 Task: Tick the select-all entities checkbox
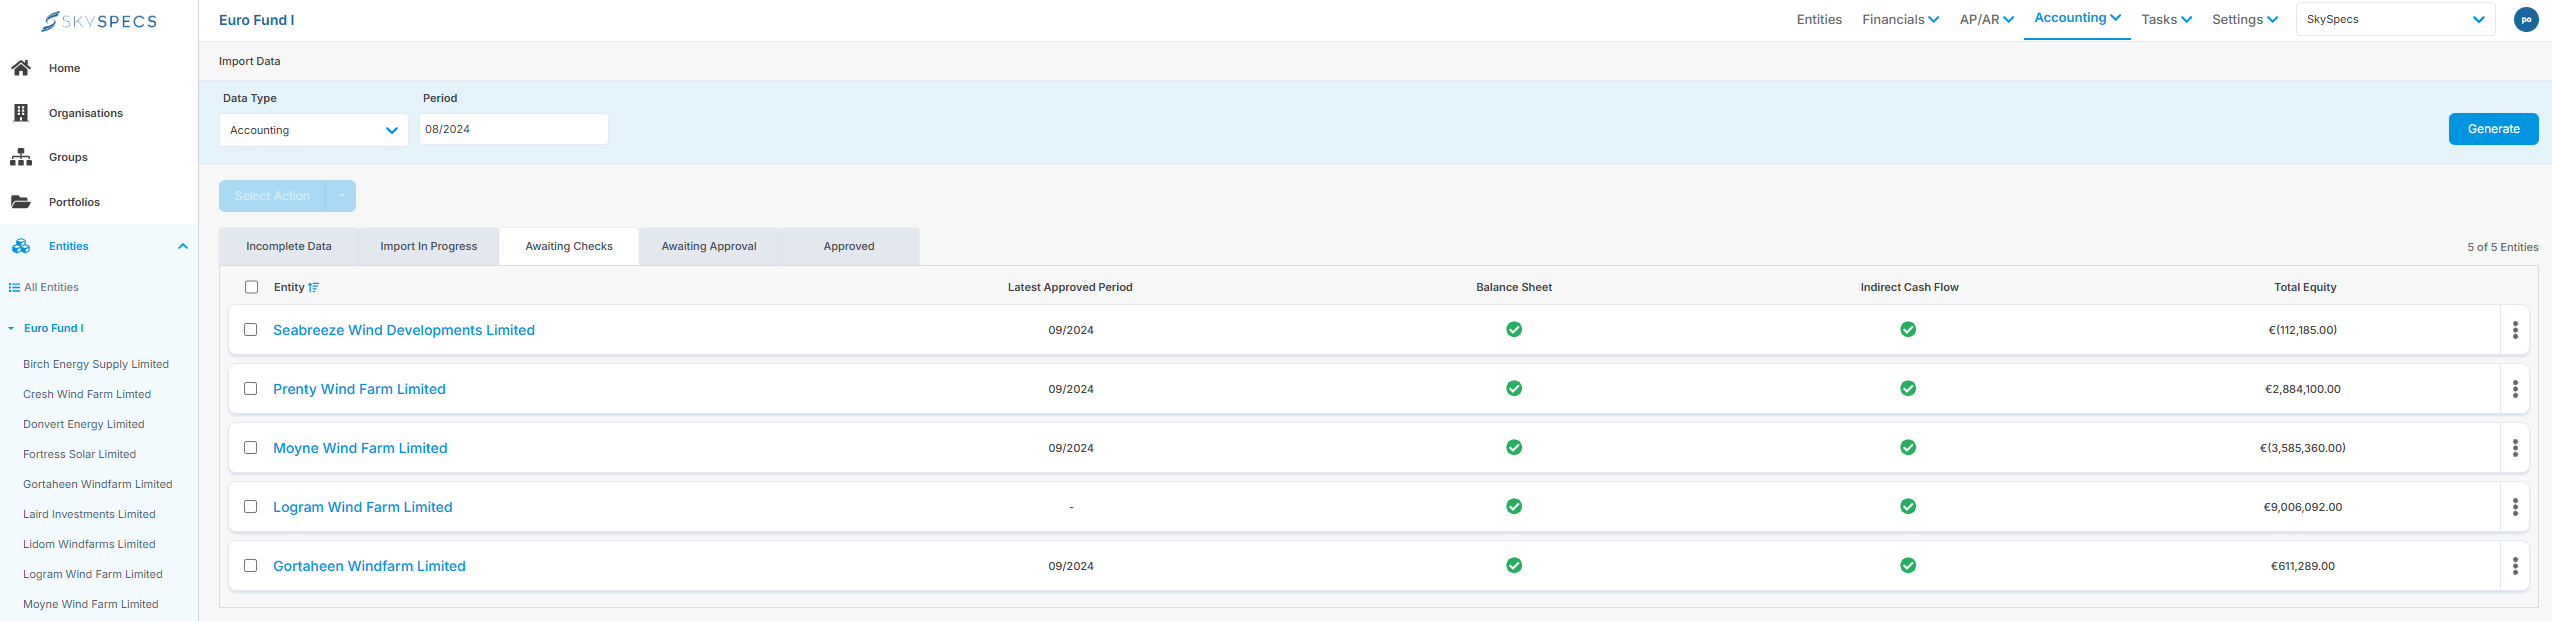[251, 287]
